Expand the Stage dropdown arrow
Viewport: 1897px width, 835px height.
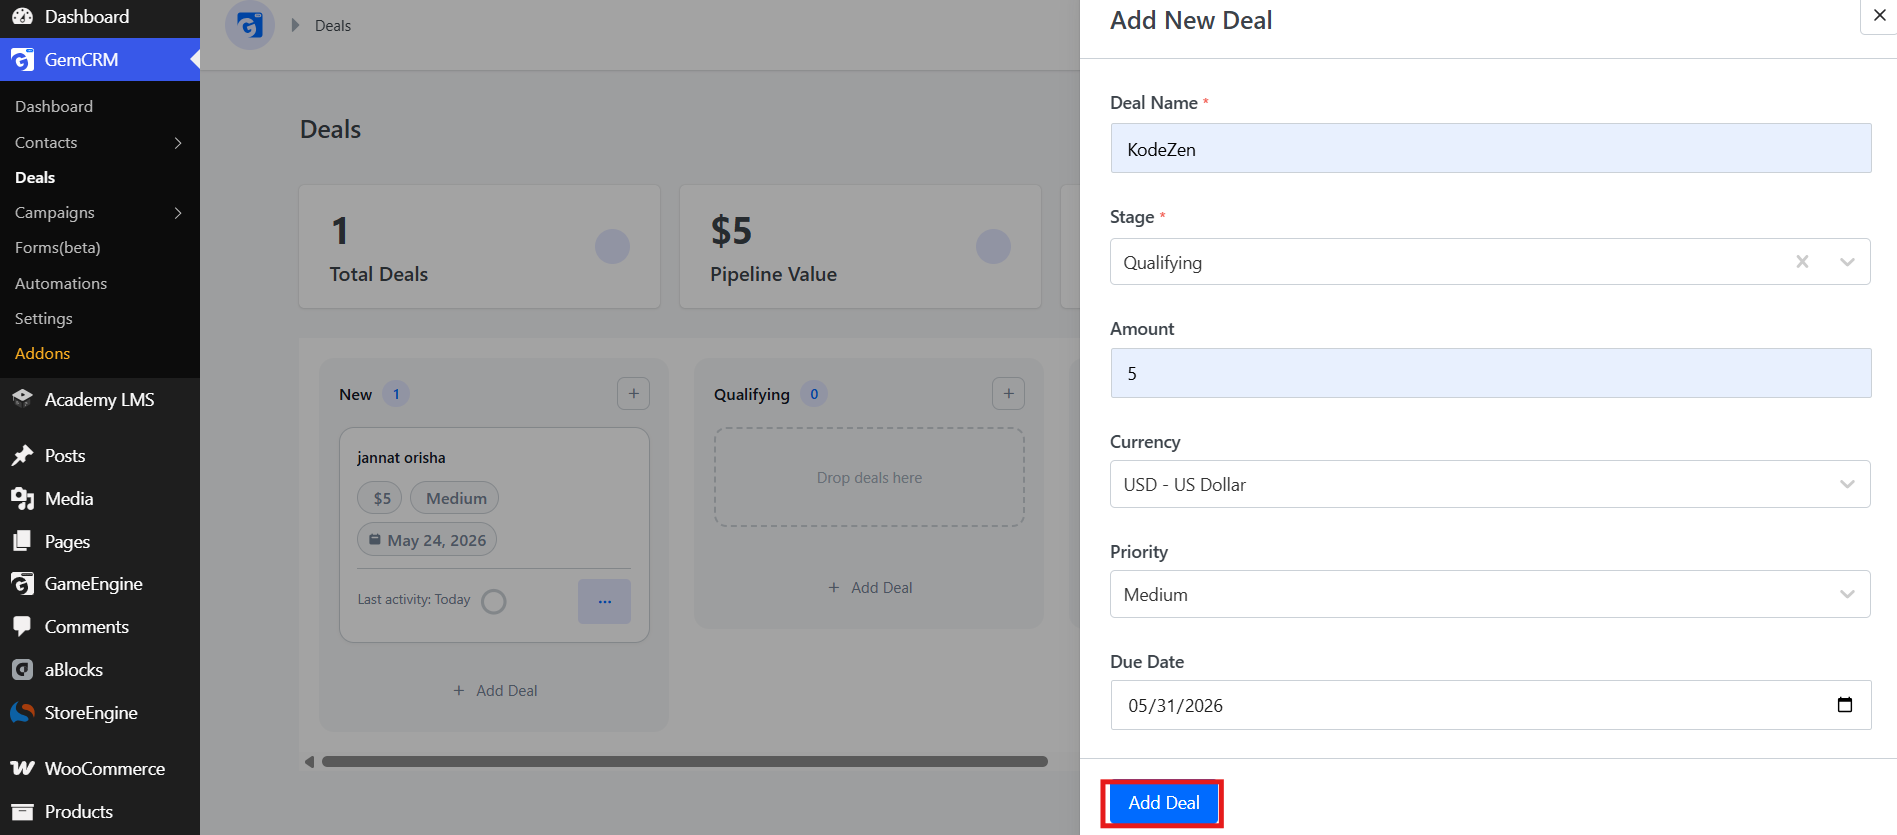[x=1847, y=262]
